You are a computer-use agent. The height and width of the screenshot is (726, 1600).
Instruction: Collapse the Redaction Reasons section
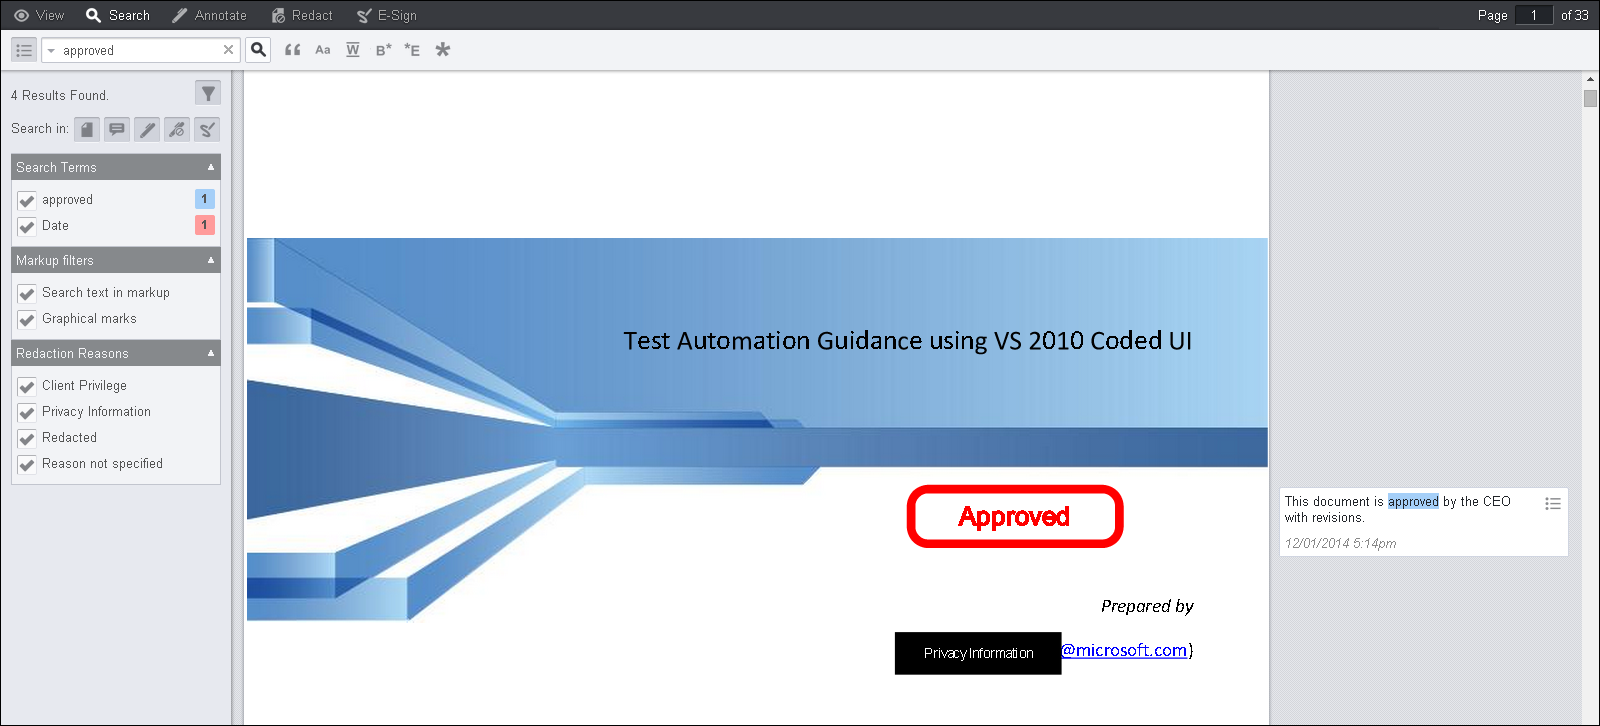[211, 353]
